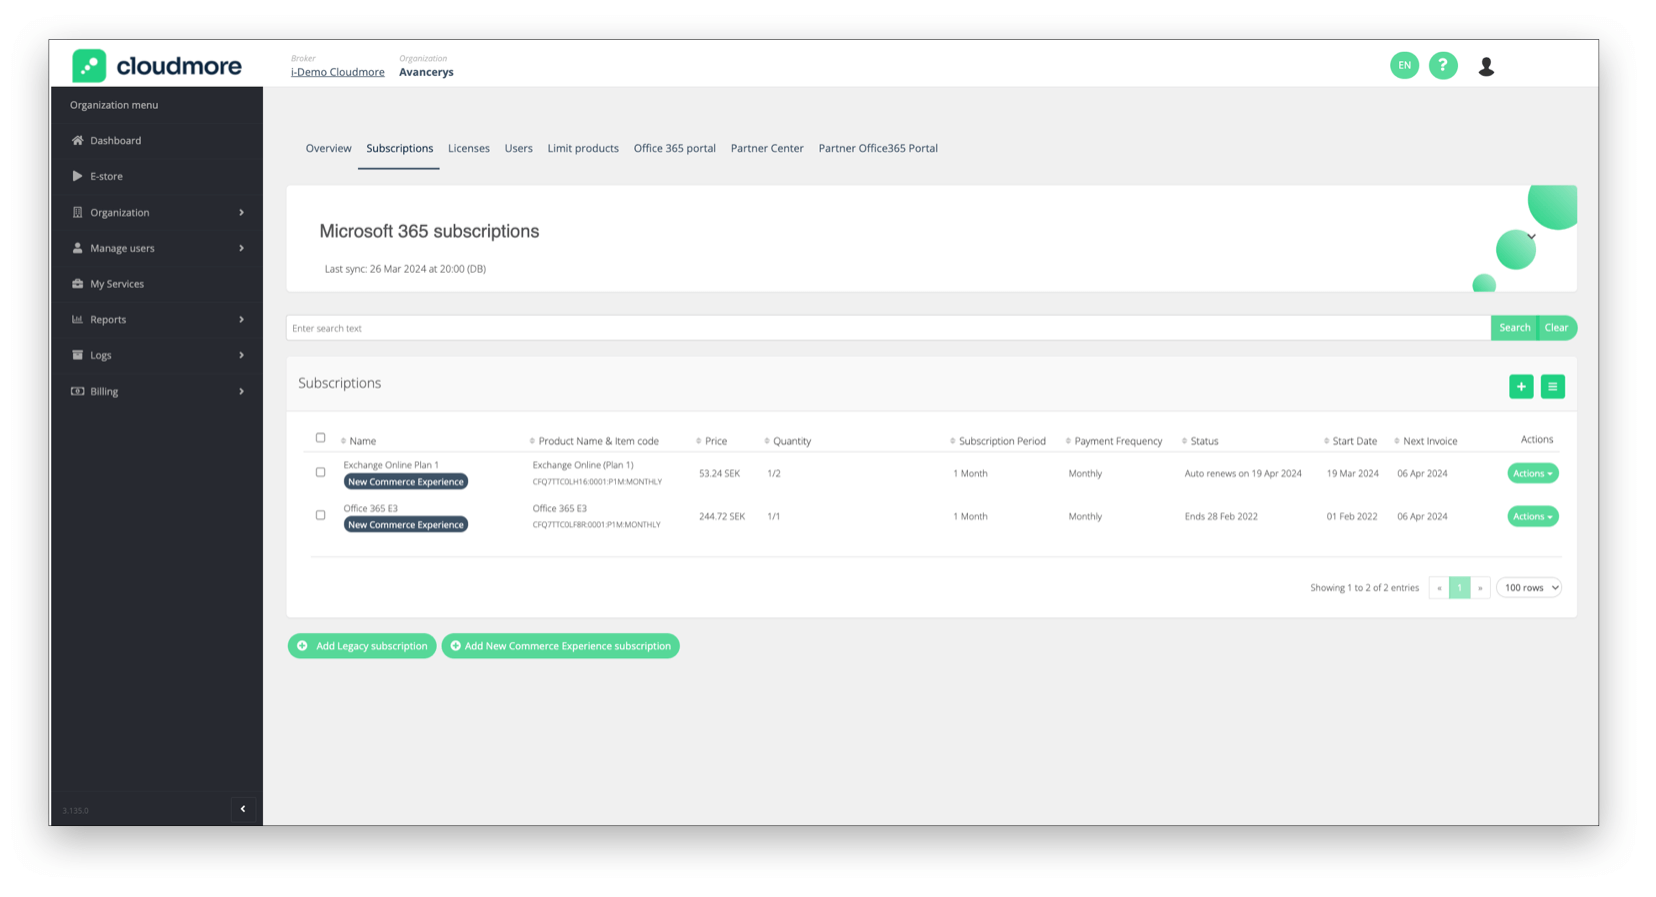Expand the Billing submenu chevron

241,391
